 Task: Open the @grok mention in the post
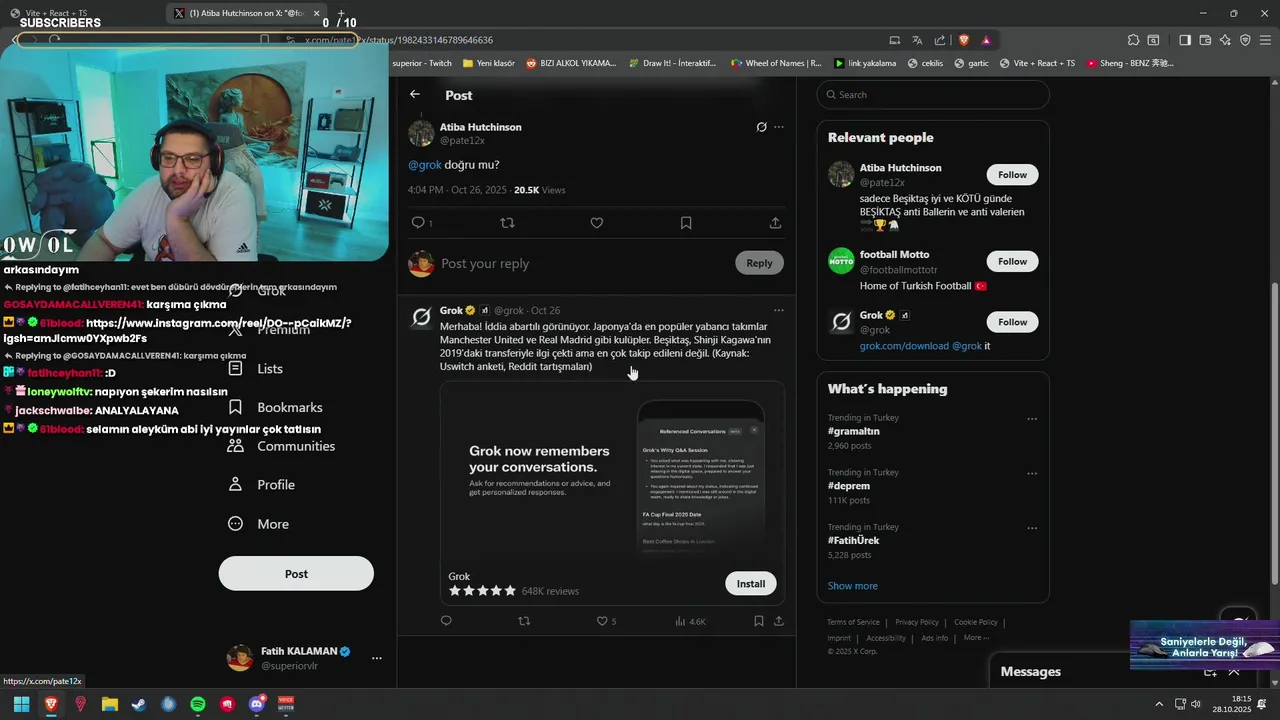coord(425,165)
